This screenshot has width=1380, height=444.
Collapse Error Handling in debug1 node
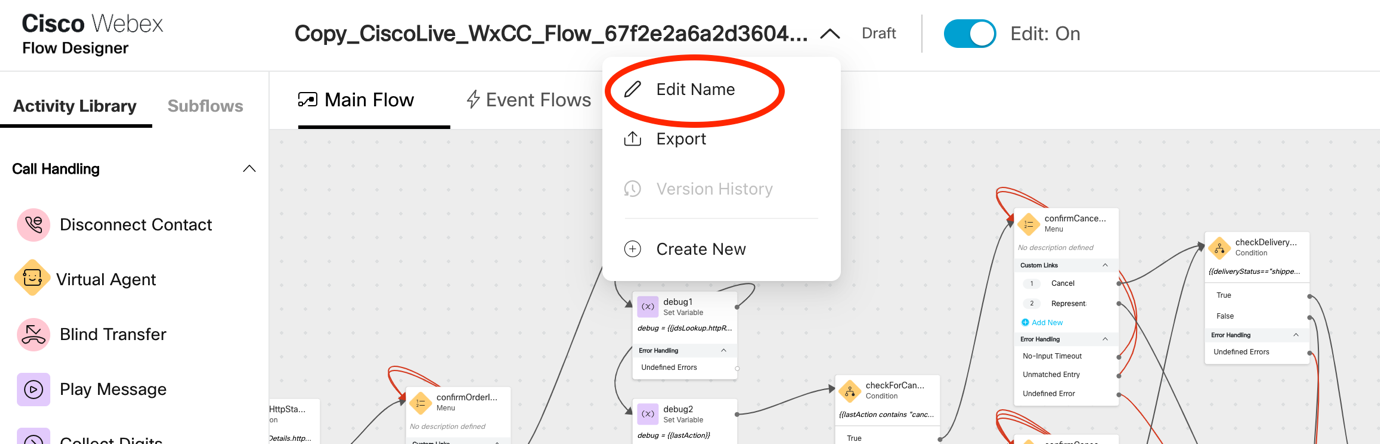(724, 351)
